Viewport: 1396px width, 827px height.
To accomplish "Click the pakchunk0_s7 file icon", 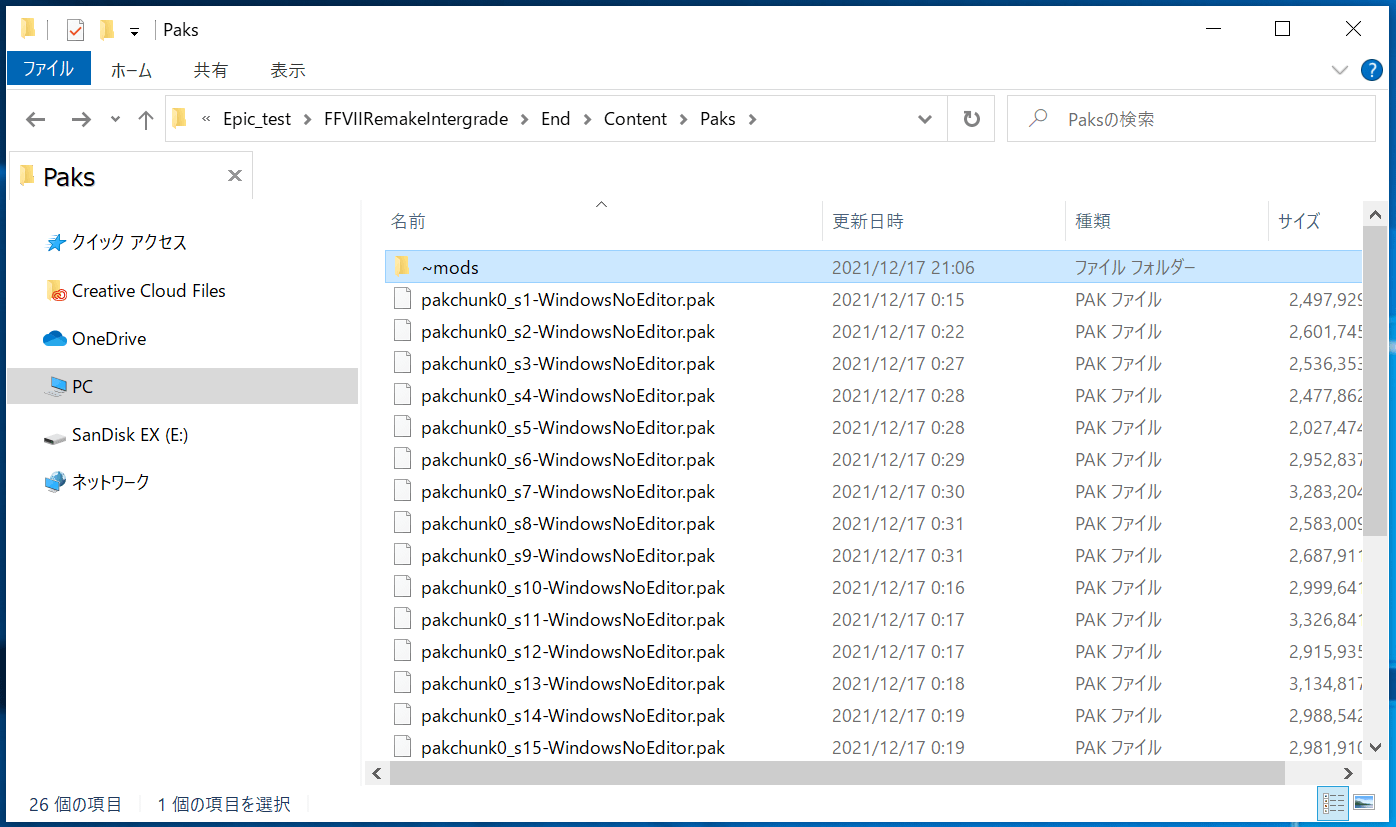I will 402,491.
